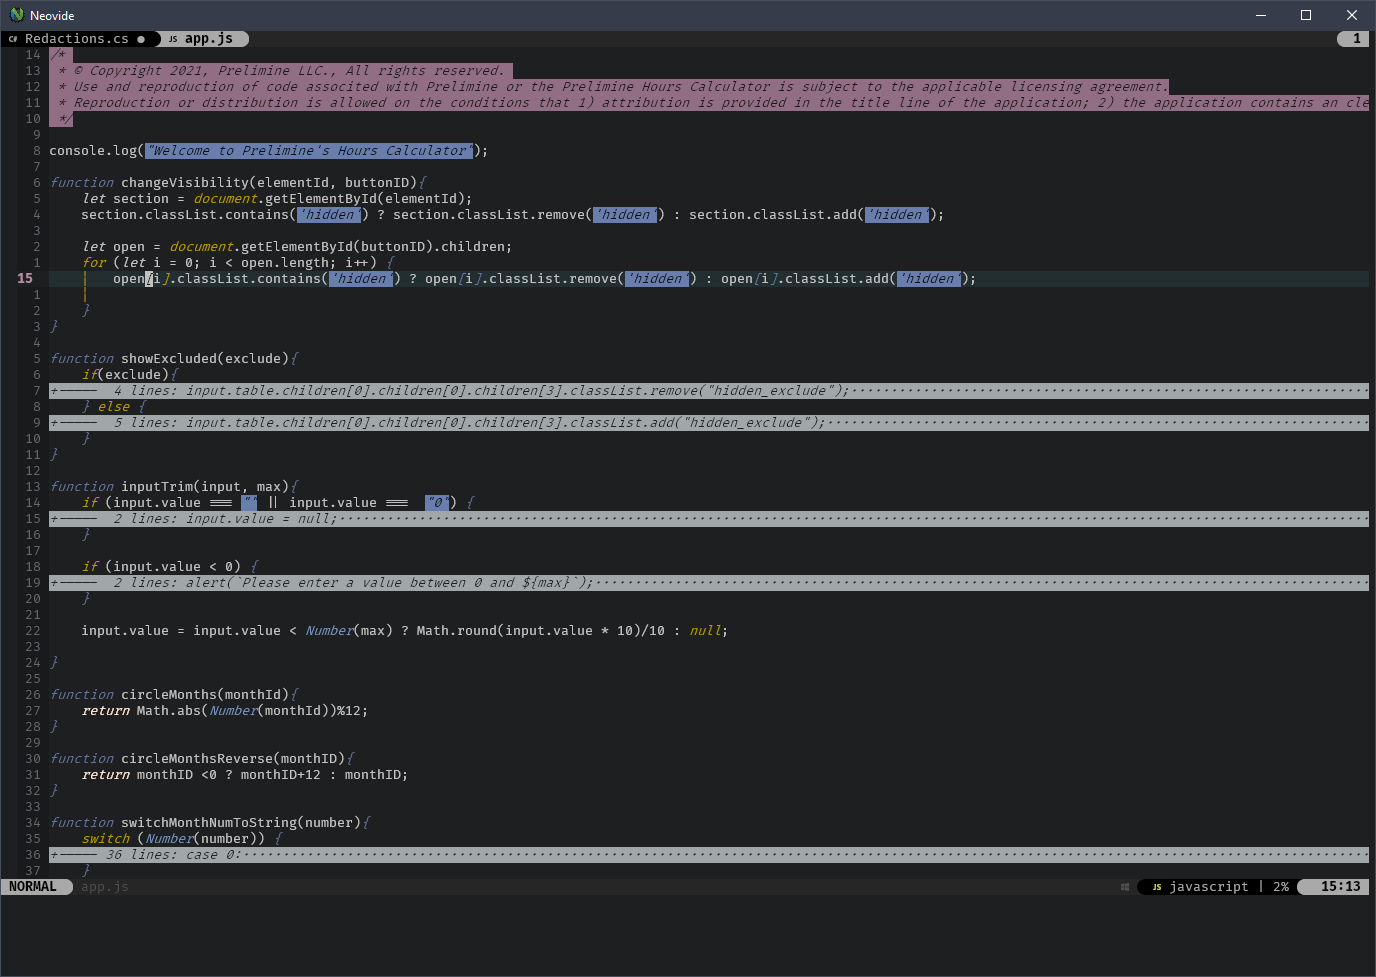Screen dimensions: 1376x977
Task: Expand the 2-line fold with the alert message
Action: (x=709, y=583)
